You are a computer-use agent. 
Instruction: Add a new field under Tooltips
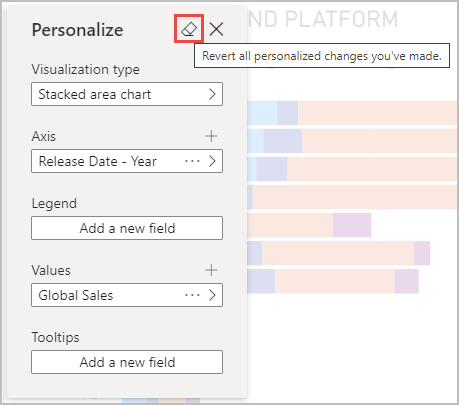coord(127,362)
